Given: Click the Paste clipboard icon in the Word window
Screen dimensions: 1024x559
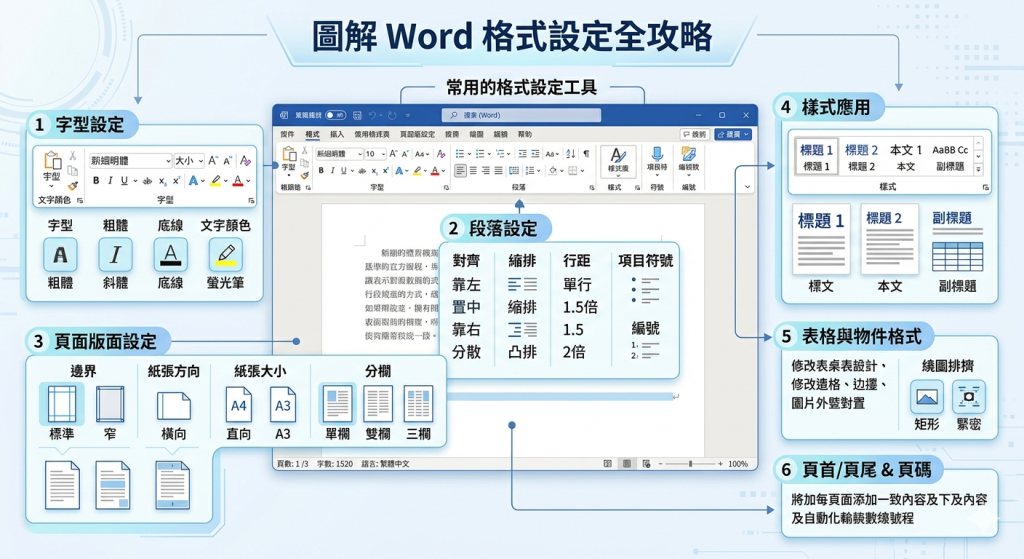Looking at the screenshot, I should pos(289,153).
